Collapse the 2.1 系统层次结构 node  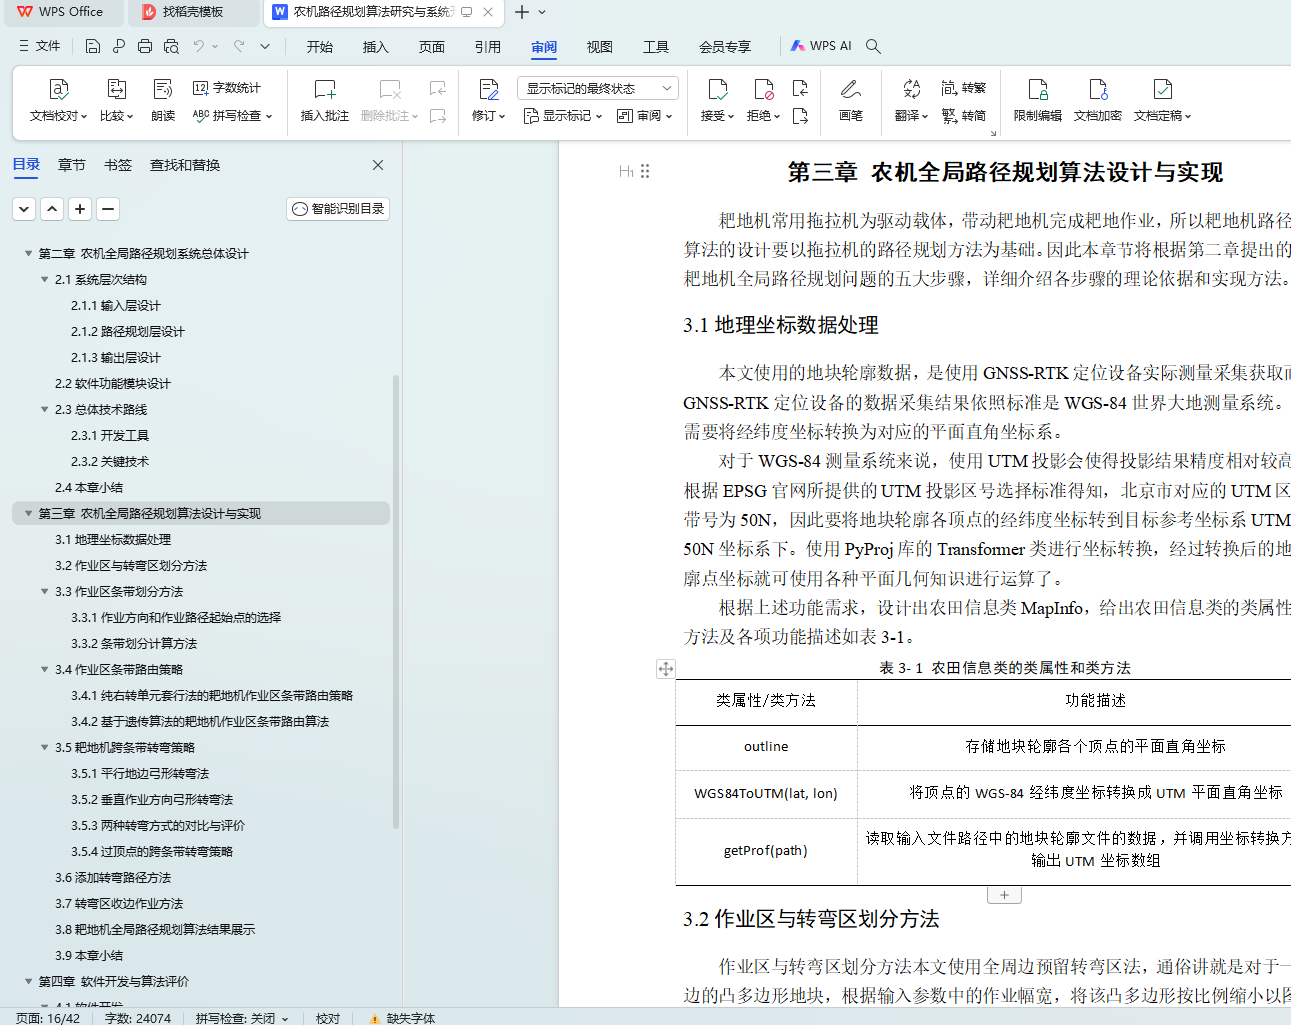click(45, 279)
